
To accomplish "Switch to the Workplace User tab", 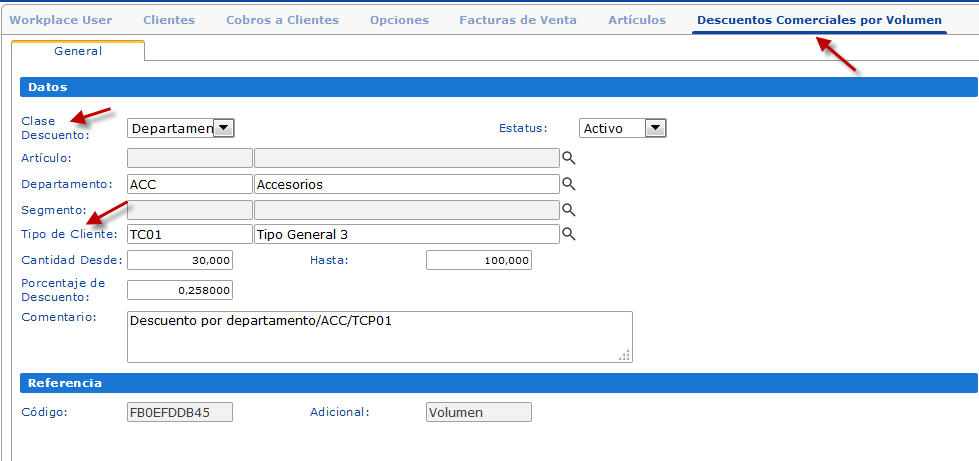I will point(61,20).
